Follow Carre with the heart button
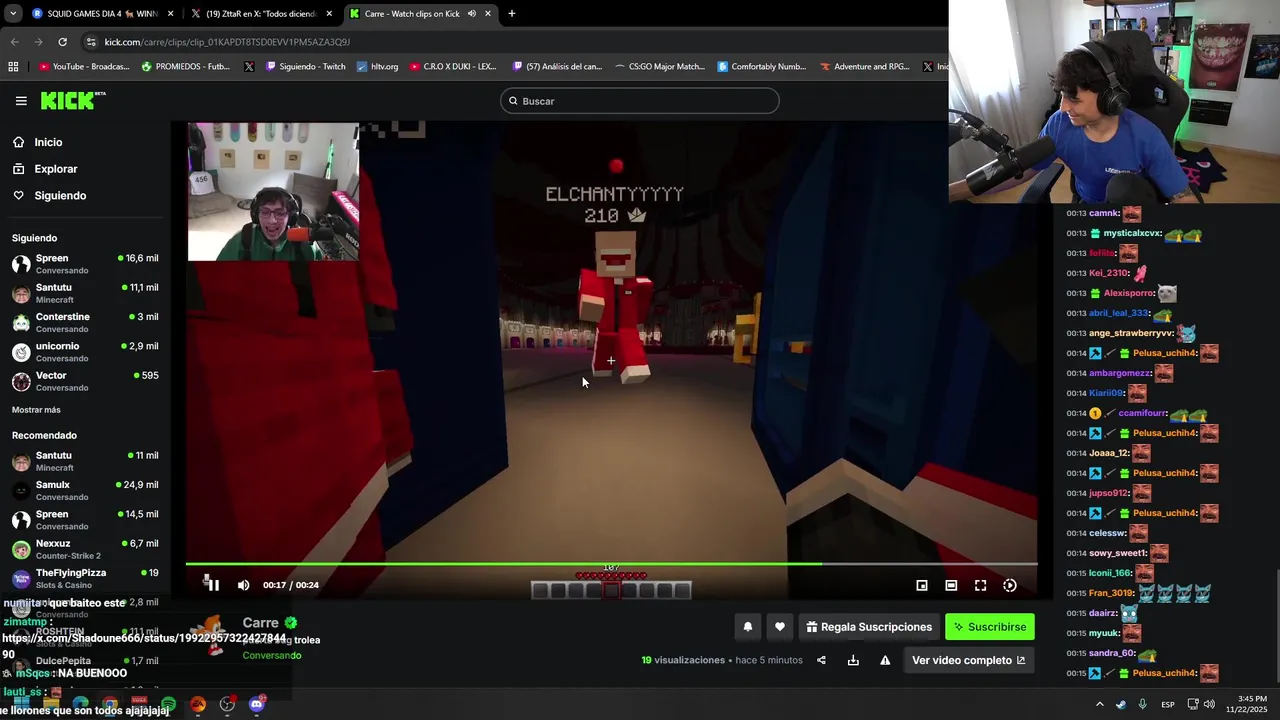The width and height of the screenshot is (1280, 720). pyautogui.click(x=780, y=627)
